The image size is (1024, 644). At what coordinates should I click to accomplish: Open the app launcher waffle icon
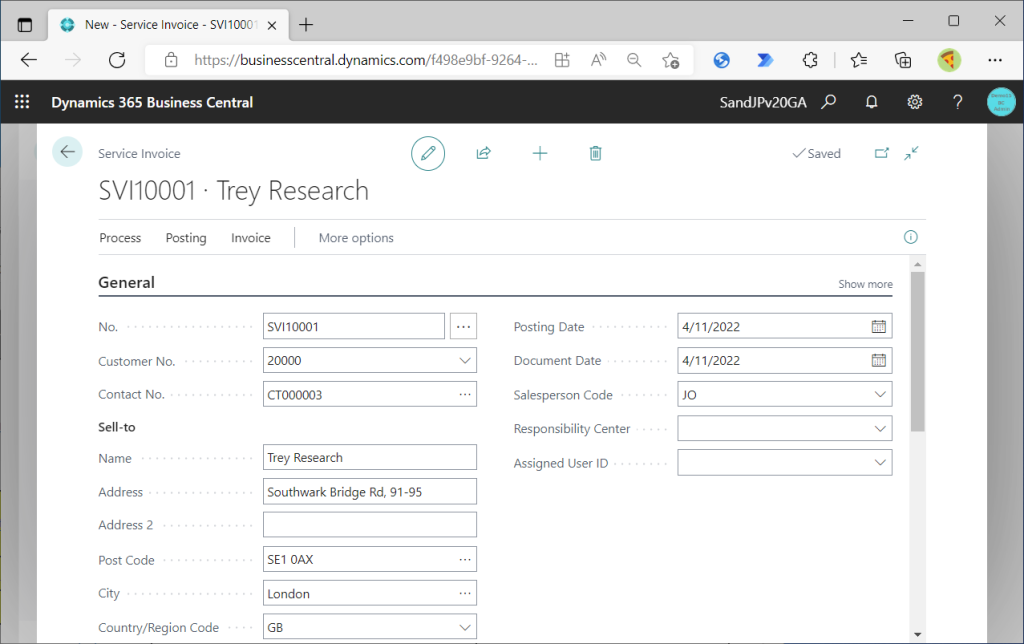pos(22,102)
